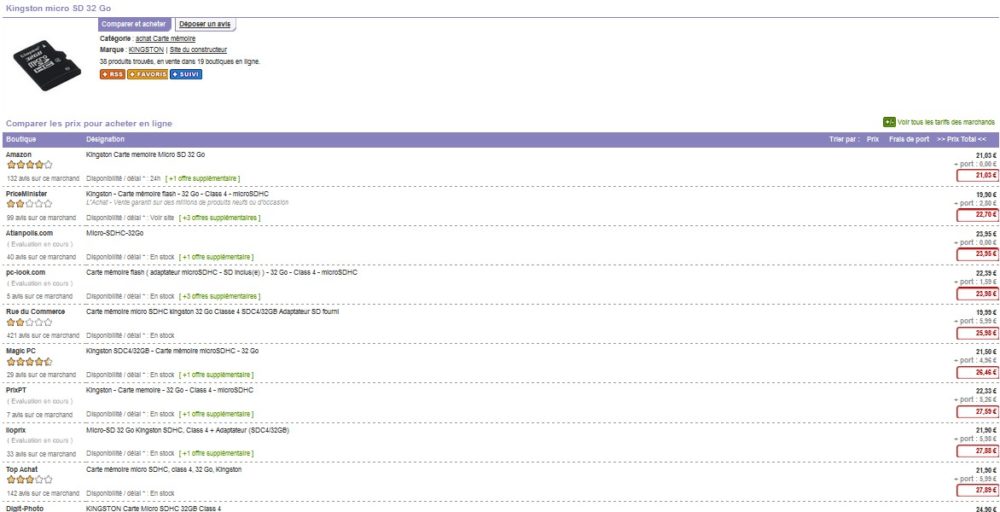
Task: Expand Iloprix's +1 offre supplémentaire
Action: [216, 454]
